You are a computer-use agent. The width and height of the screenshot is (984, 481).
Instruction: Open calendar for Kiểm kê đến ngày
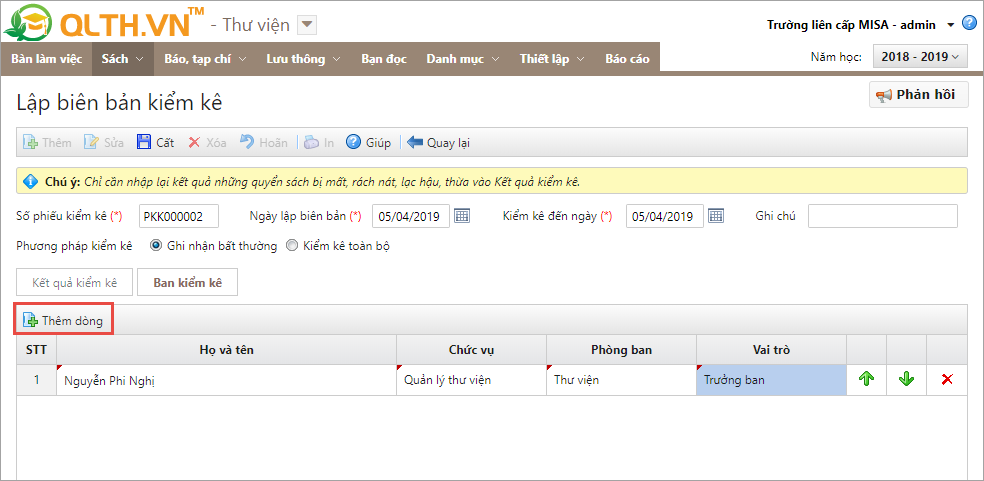716,216
